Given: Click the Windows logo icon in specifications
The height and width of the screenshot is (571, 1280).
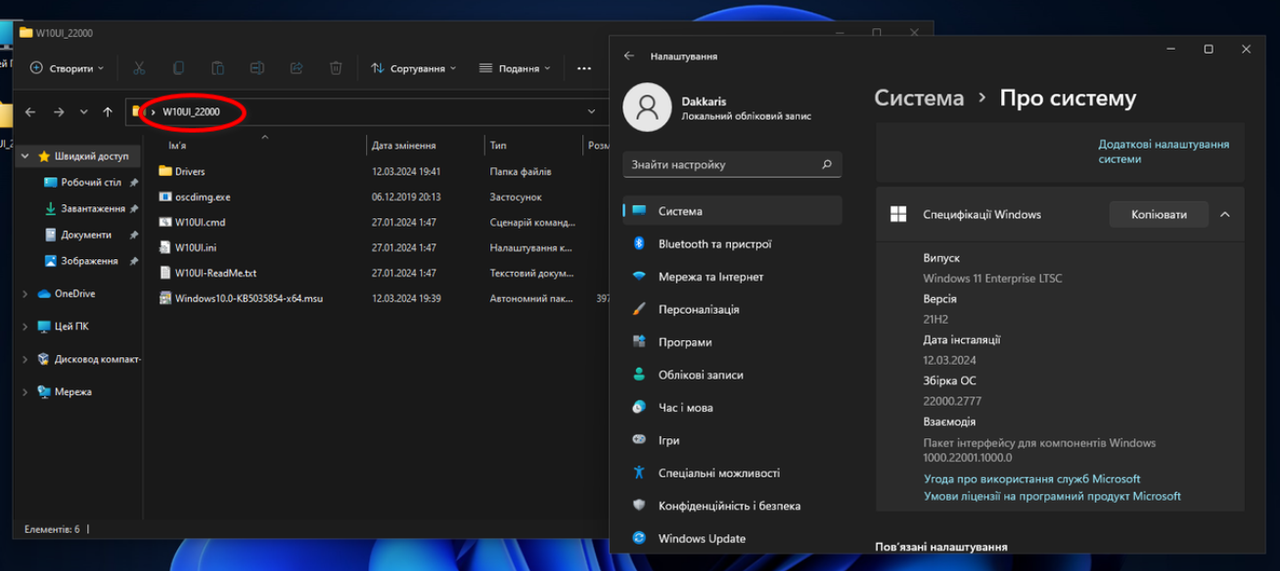Looking at the screenshot, I should pyautogui.click(x=898, y=214).
